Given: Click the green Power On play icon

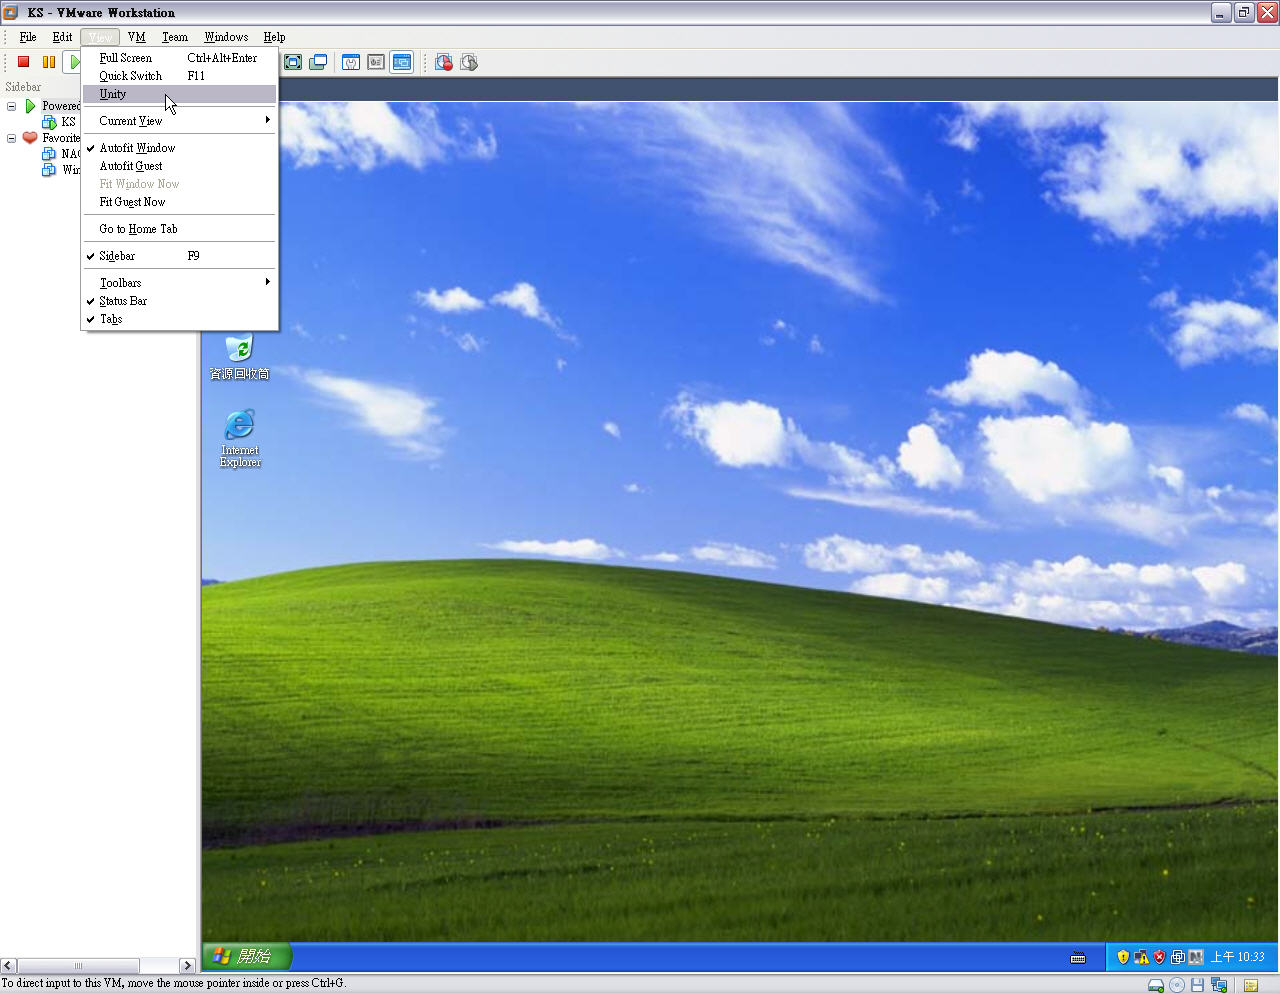Looking at the screenshot, I should (73, 62).
